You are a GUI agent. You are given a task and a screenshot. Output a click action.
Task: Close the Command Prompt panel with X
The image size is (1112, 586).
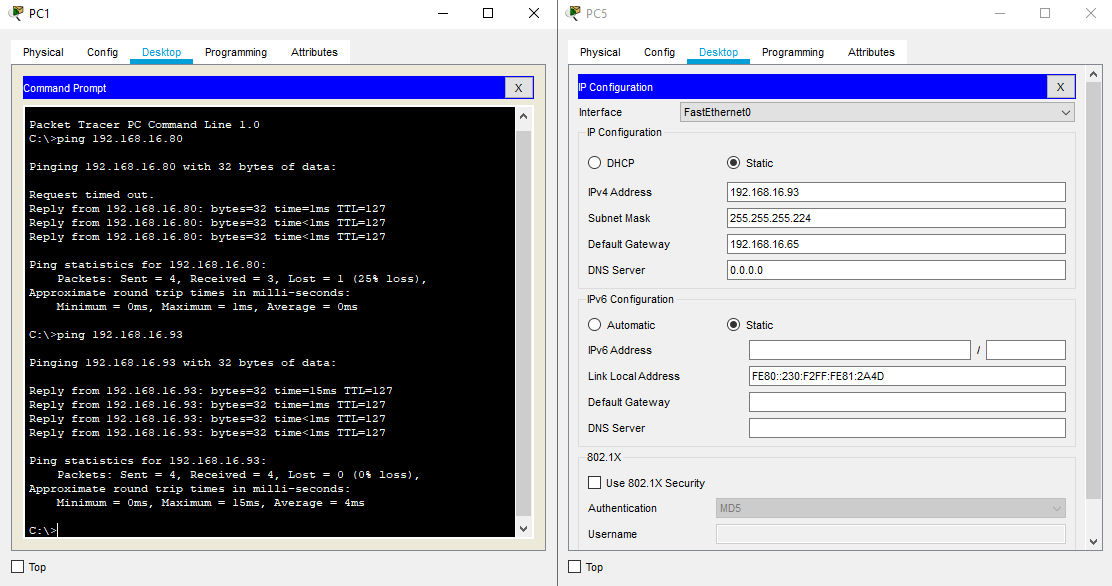[x=518, y=88]
